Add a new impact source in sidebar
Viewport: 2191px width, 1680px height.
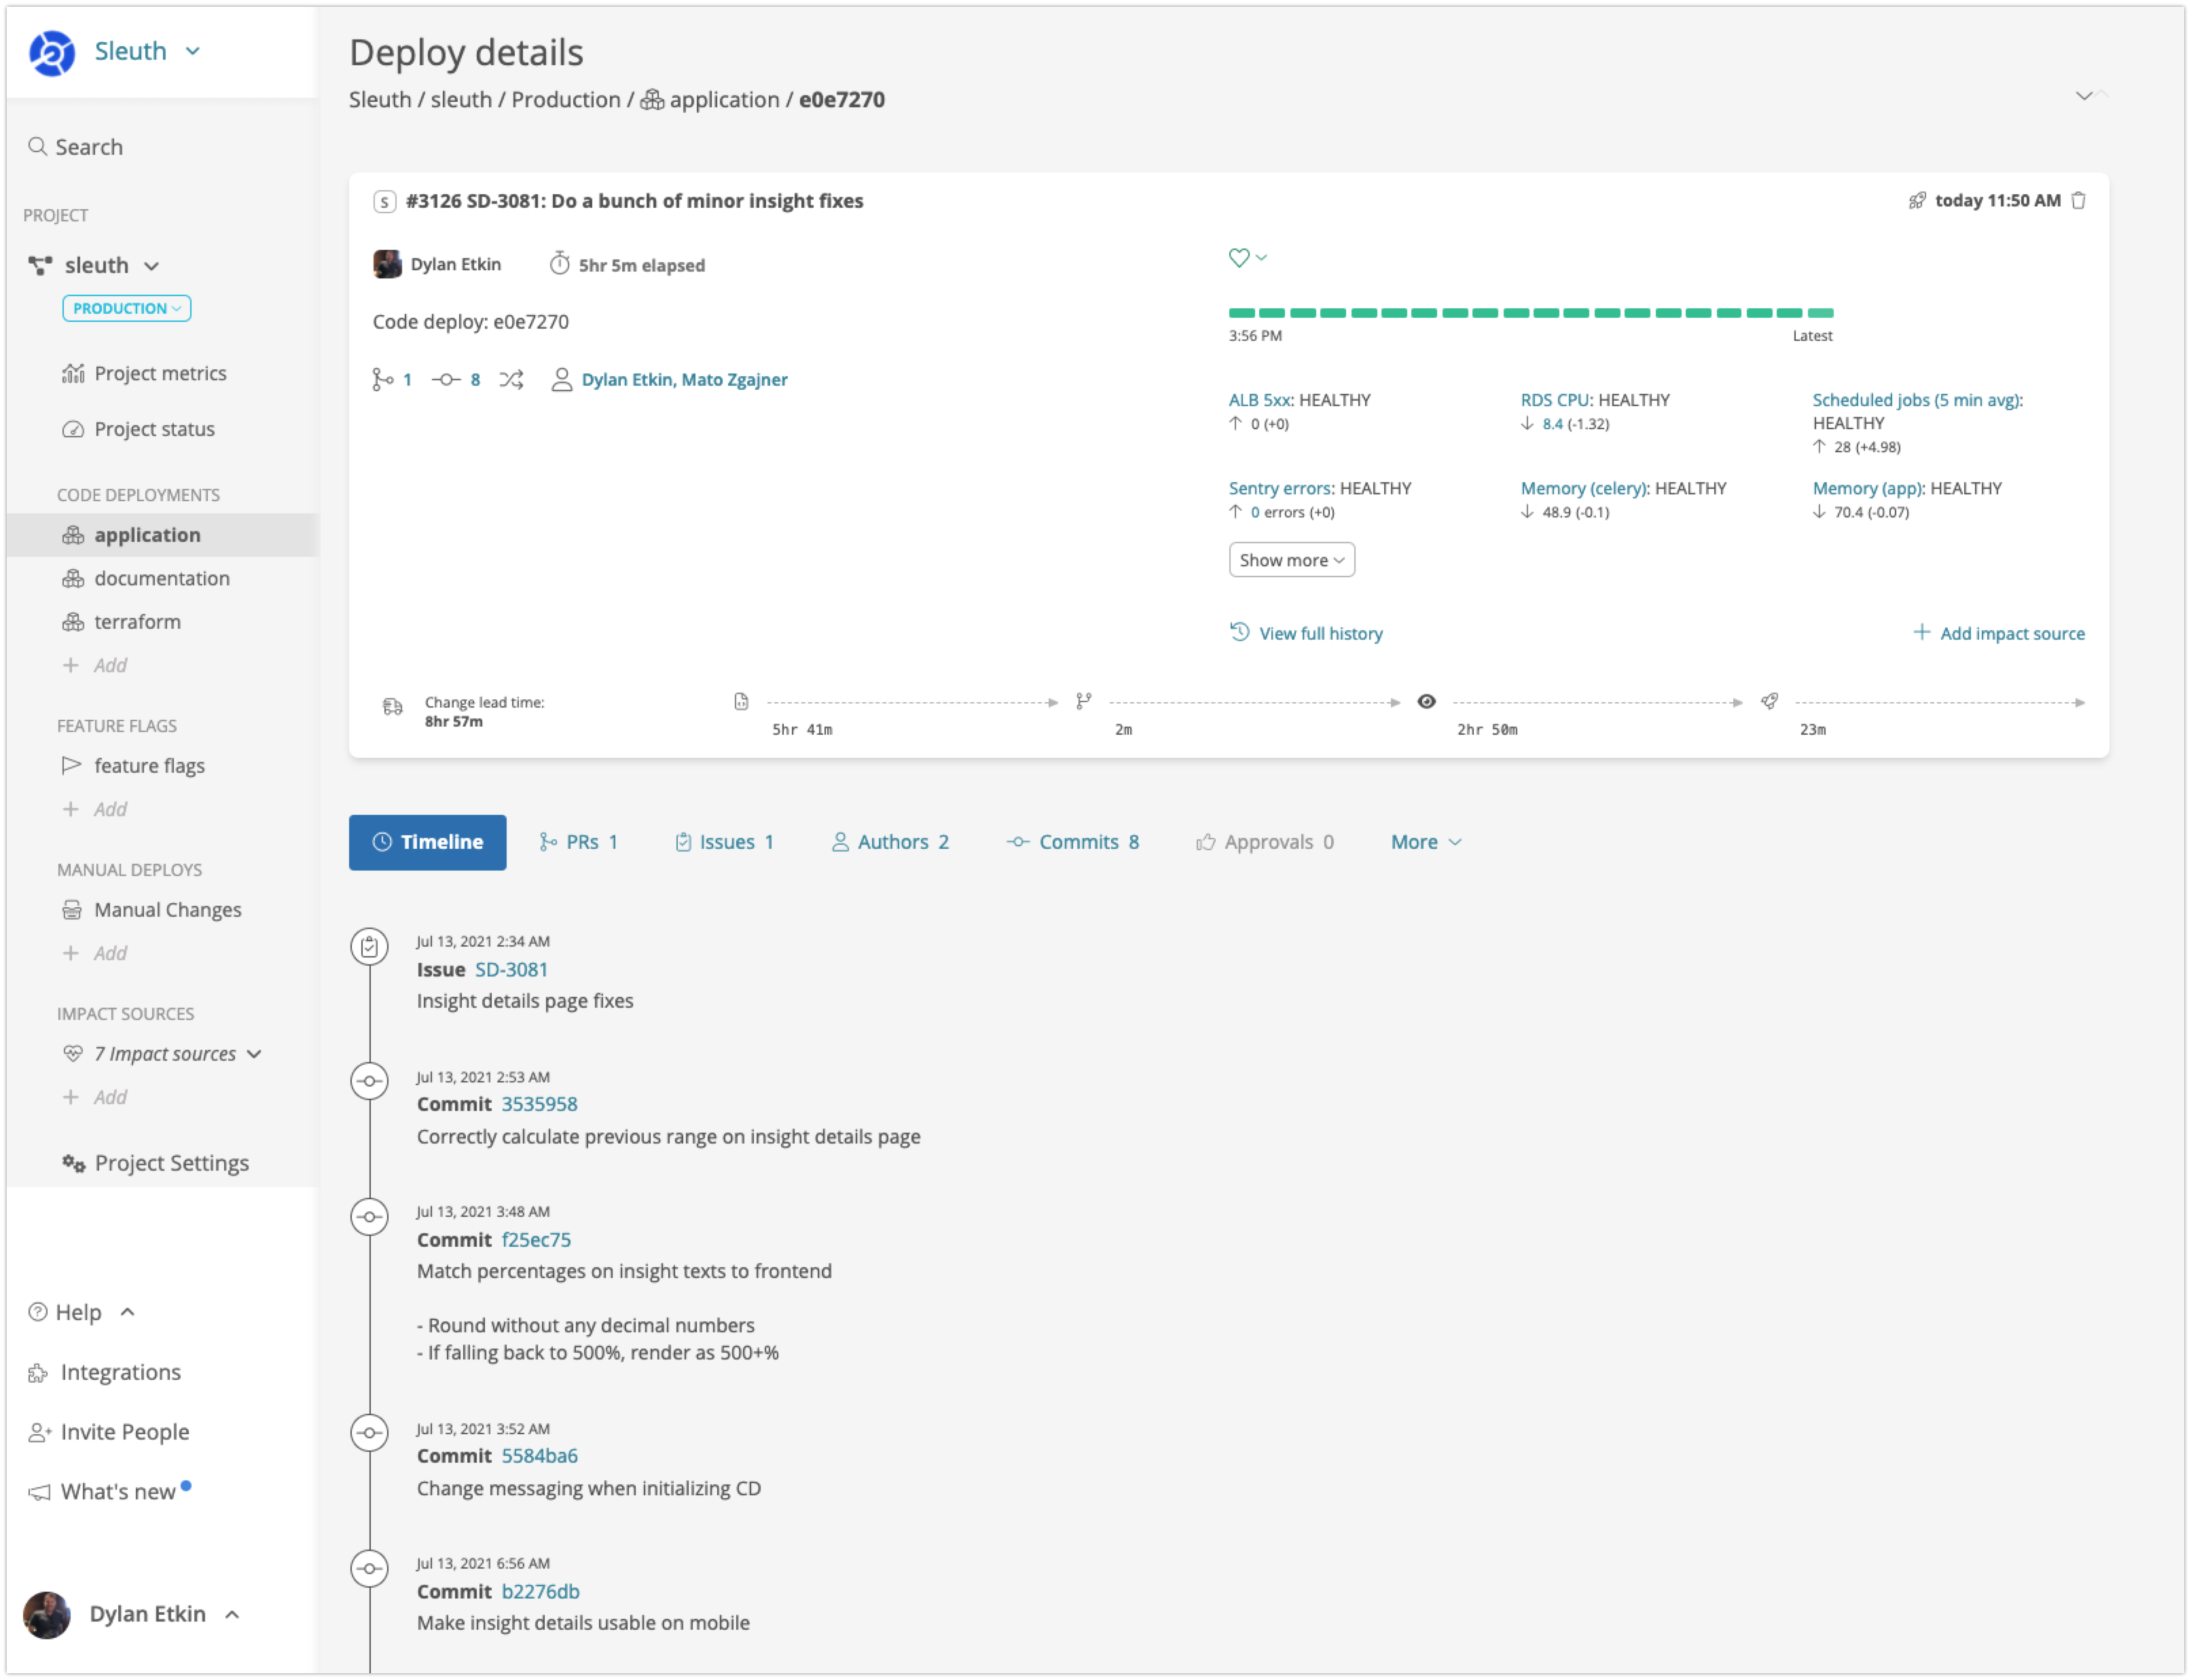click(95, 1097)
